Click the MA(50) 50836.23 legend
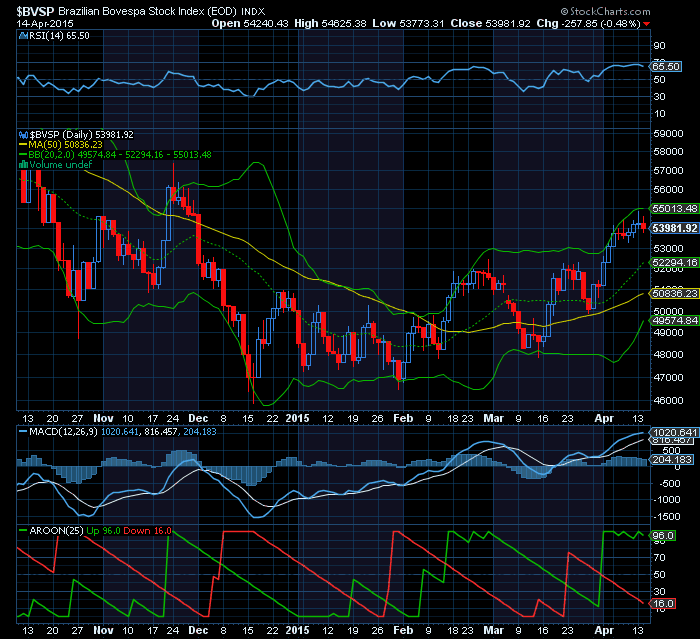Screen dimensions: 700x639 click(65, 145)
